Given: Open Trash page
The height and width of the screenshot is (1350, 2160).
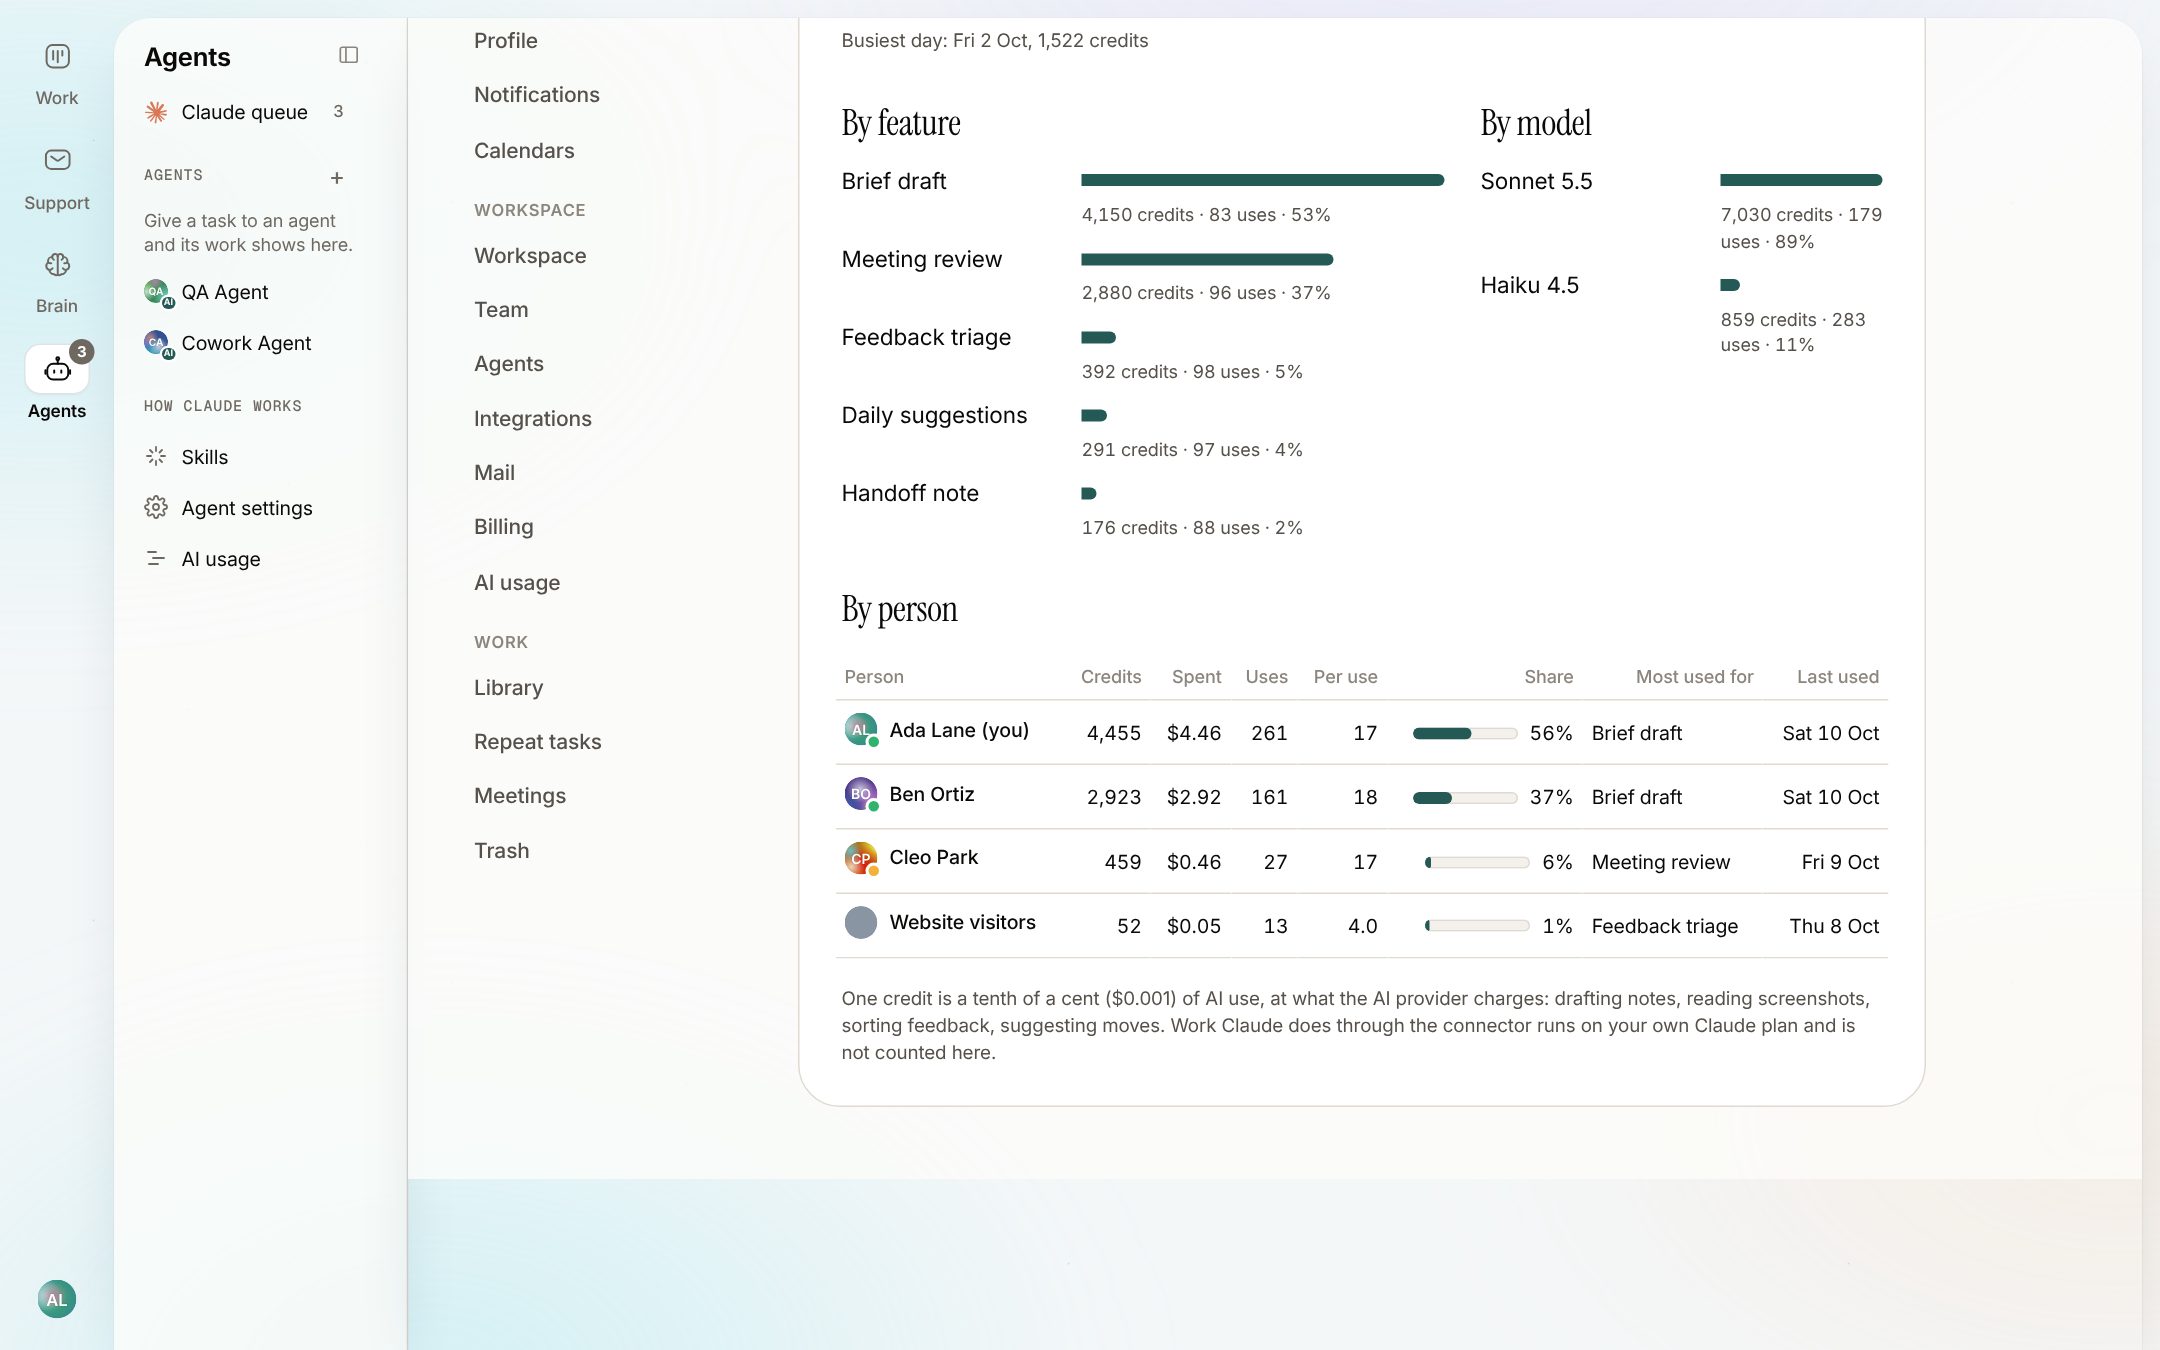Looking at the screenshot, I should [502, 850].
